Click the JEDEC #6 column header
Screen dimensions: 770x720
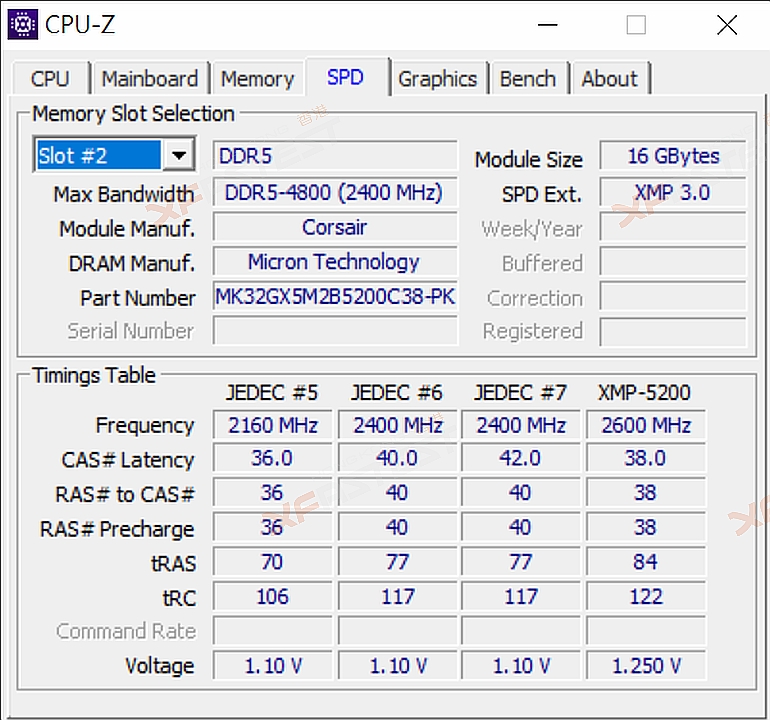point(397,392)
